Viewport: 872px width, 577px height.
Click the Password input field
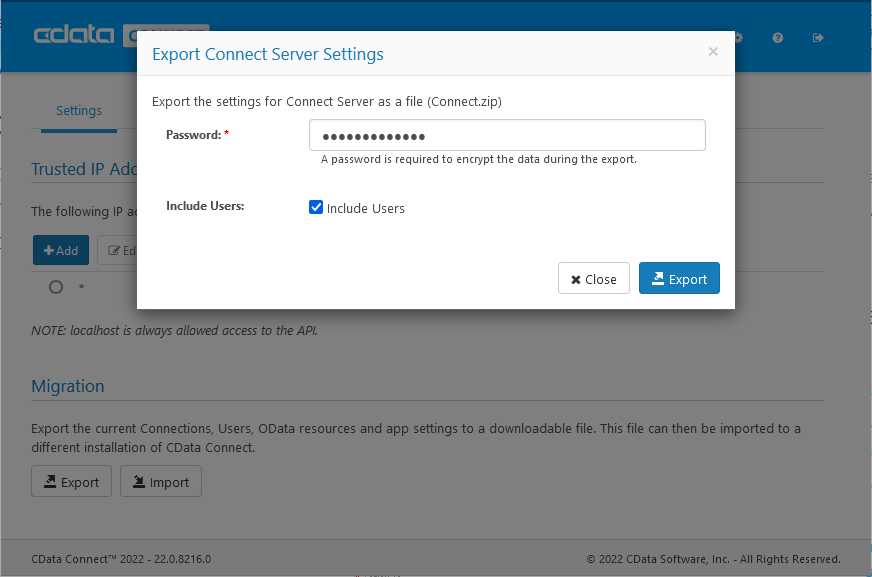tap(506, 134)
